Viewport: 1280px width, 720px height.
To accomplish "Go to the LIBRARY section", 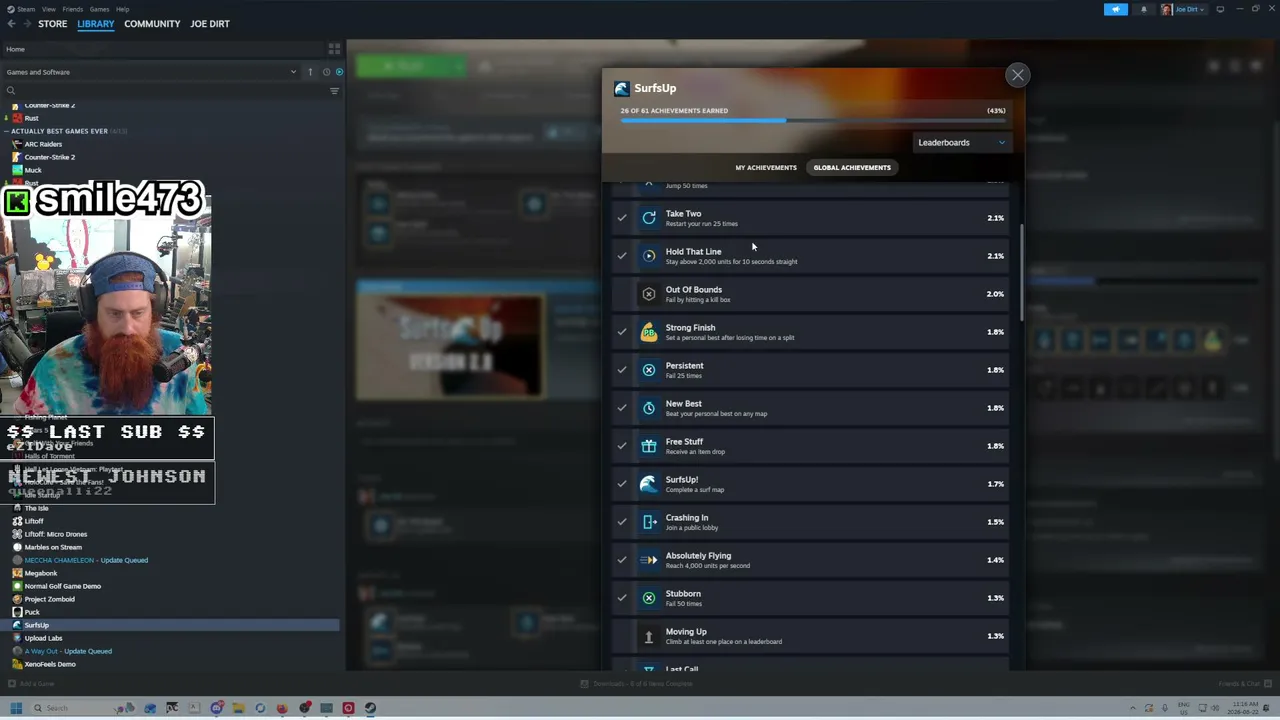I will coord(96,24).
